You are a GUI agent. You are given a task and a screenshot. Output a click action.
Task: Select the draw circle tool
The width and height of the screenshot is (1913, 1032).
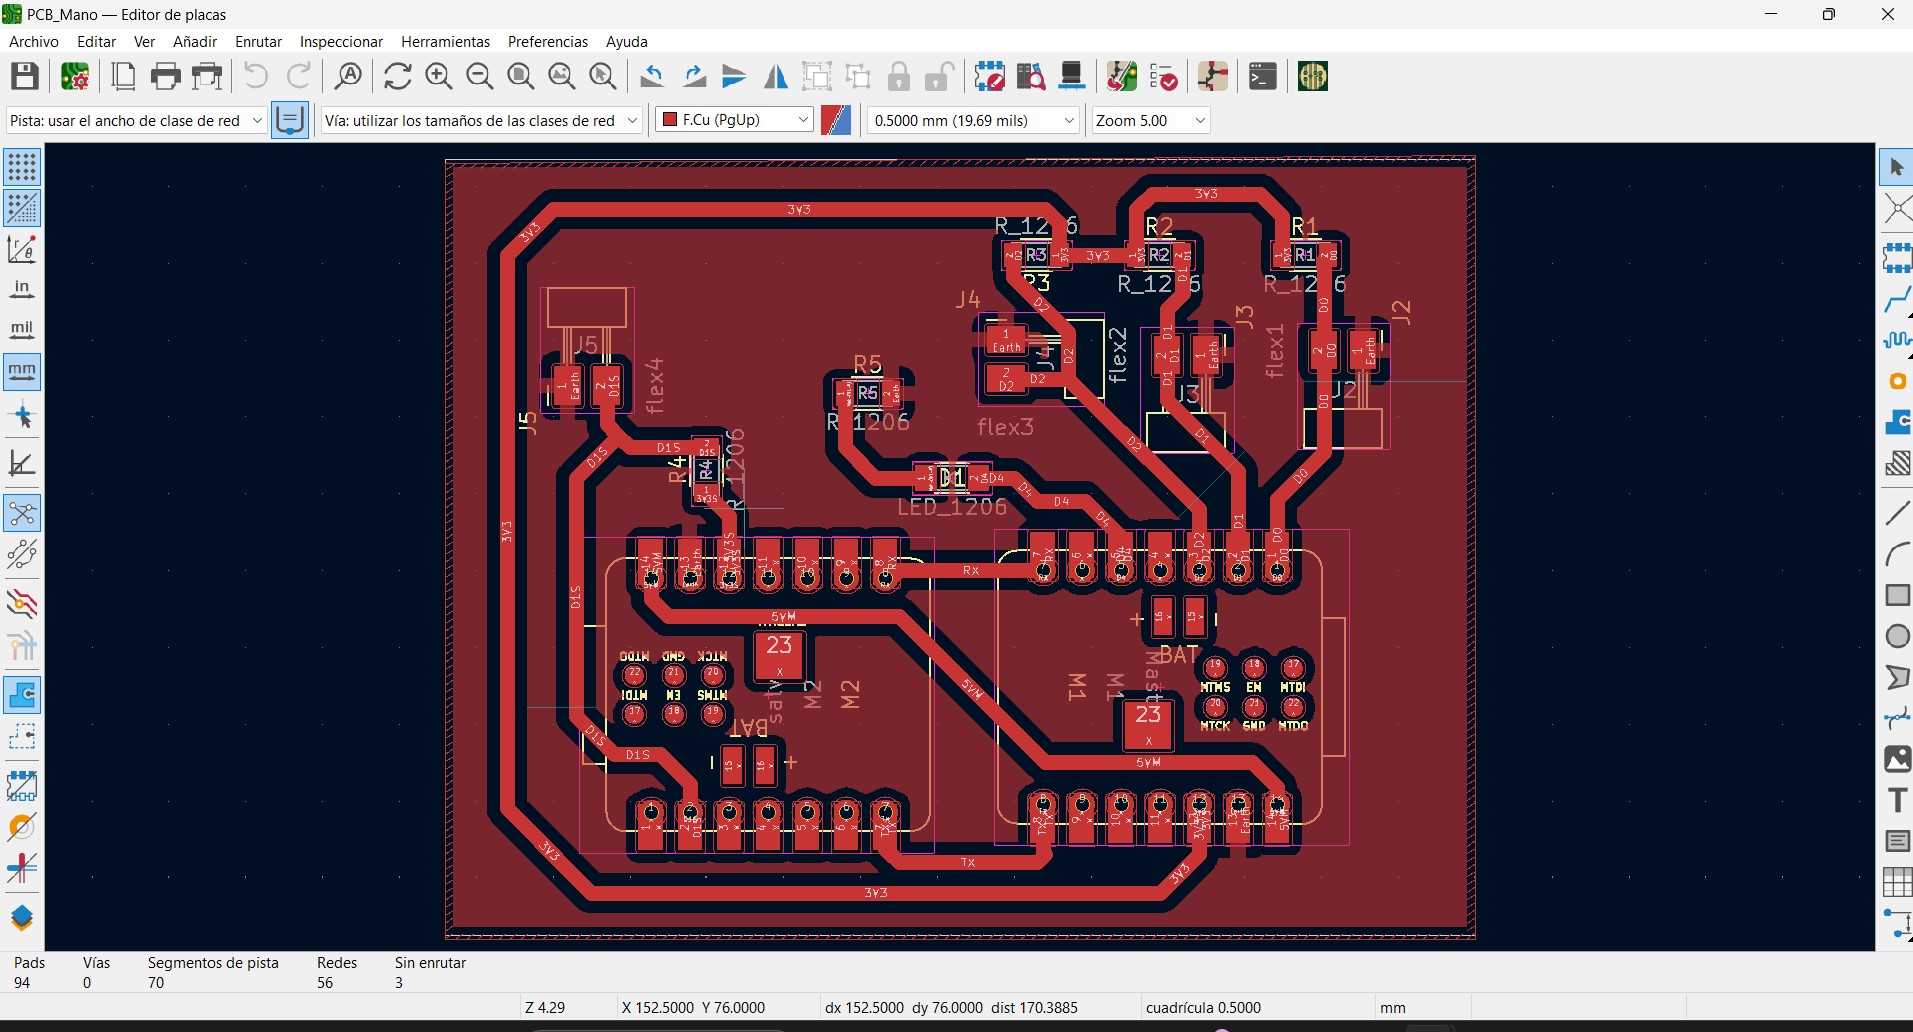tap(1897, 636)
